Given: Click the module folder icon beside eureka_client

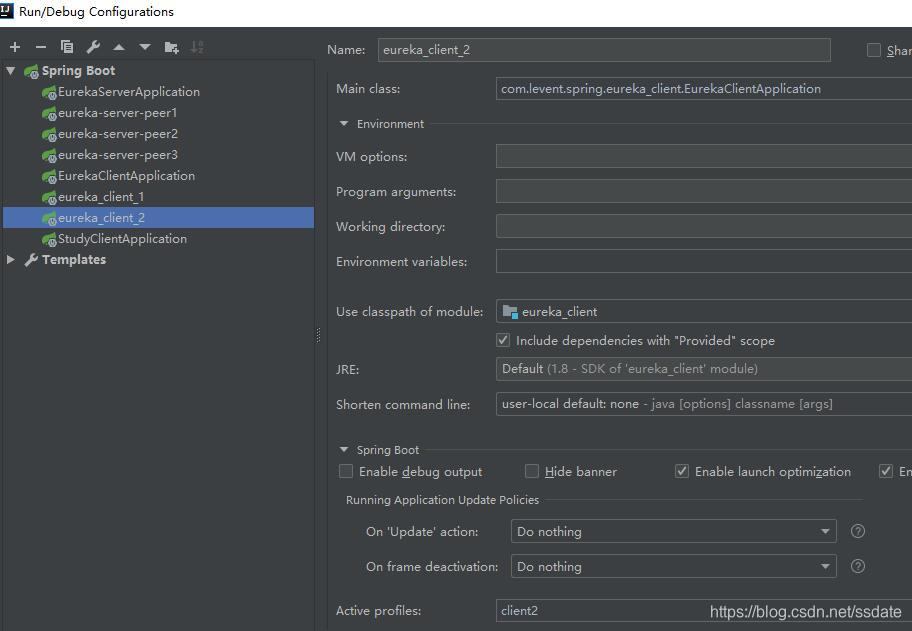Looking at the screenshot, I should click(x=510, y=312).
